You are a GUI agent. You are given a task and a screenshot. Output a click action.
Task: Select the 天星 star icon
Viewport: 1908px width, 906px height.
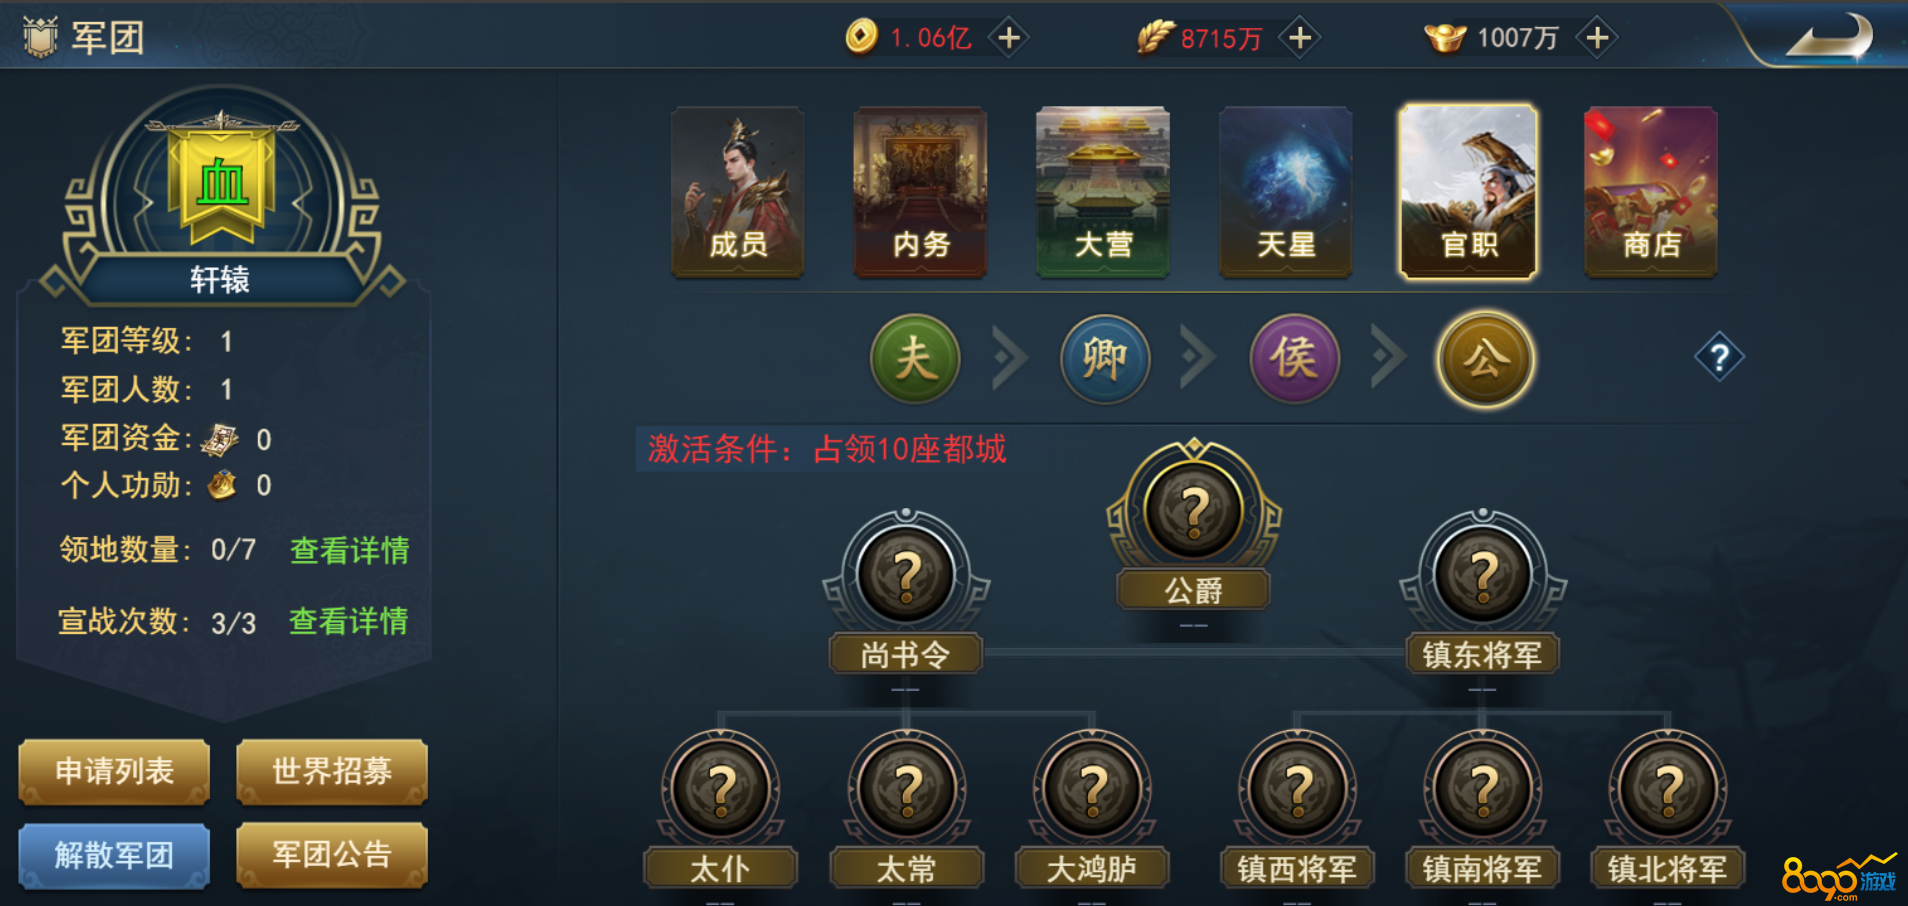click(1285, 192)
